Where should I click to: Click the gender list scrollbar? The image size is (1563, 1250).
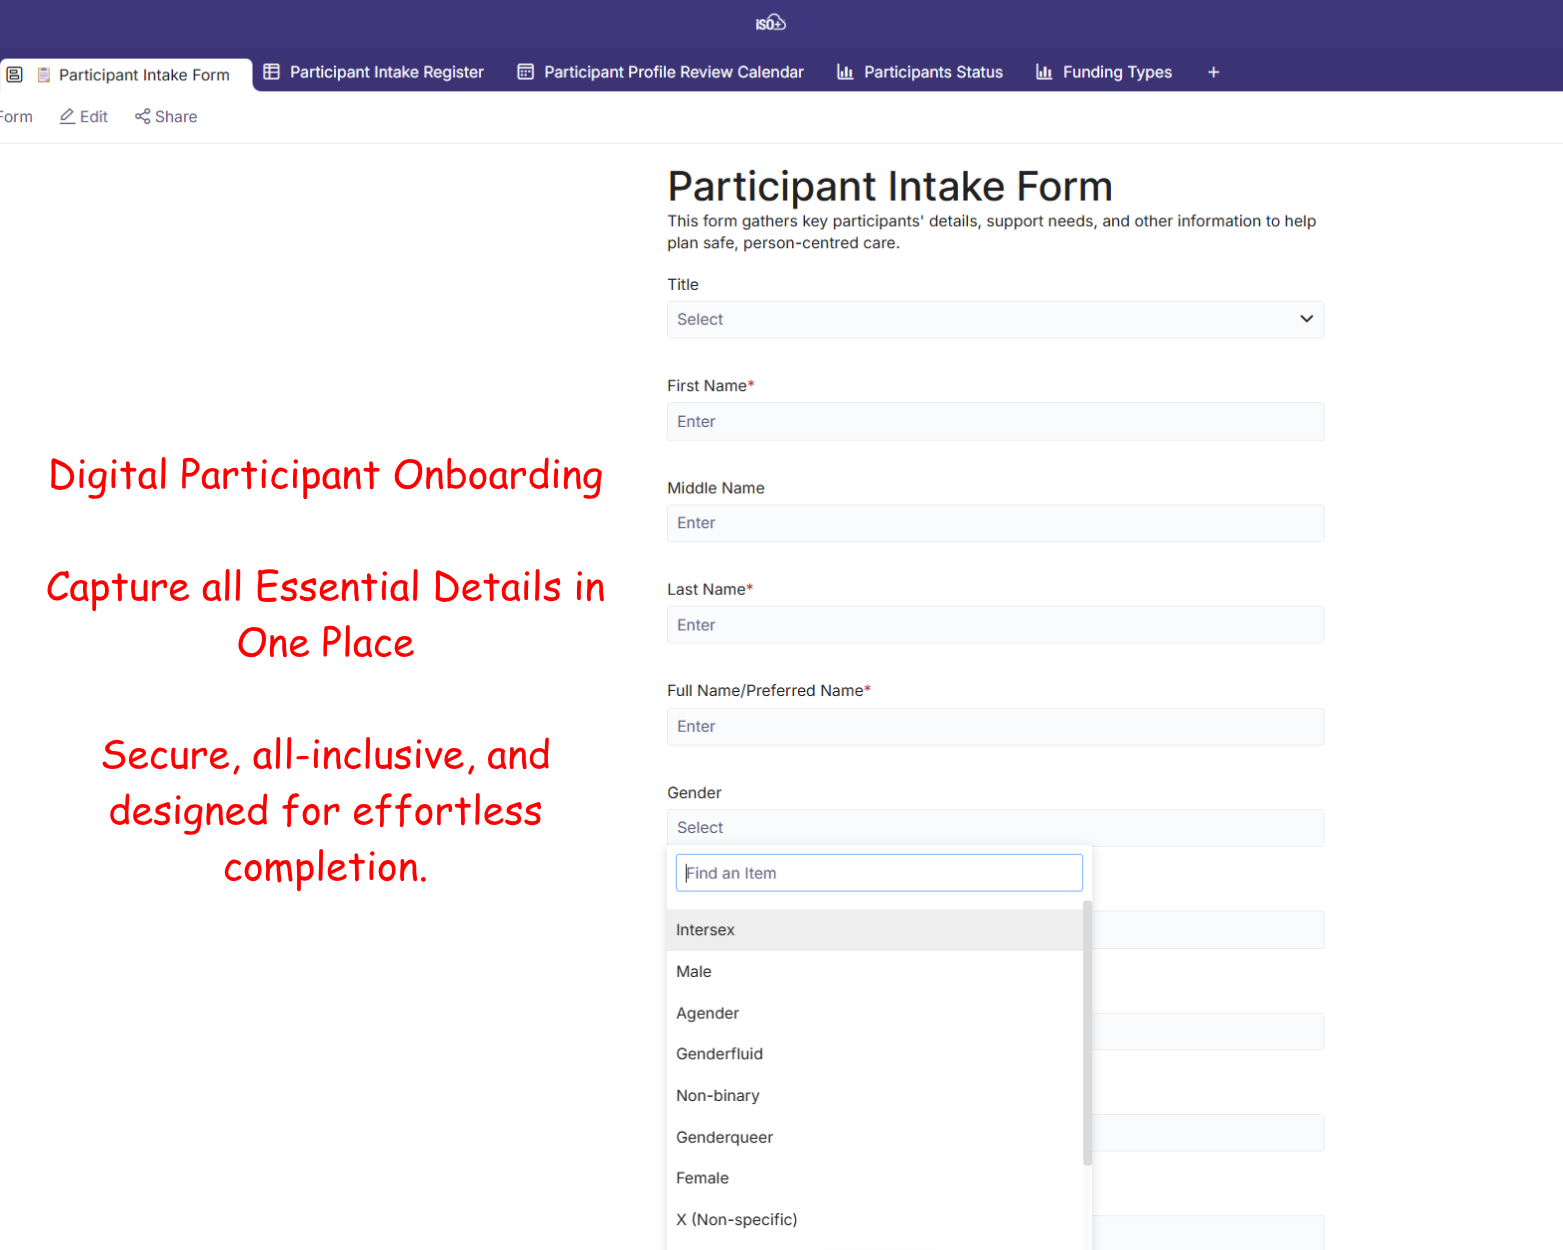click(1087, 1032)
